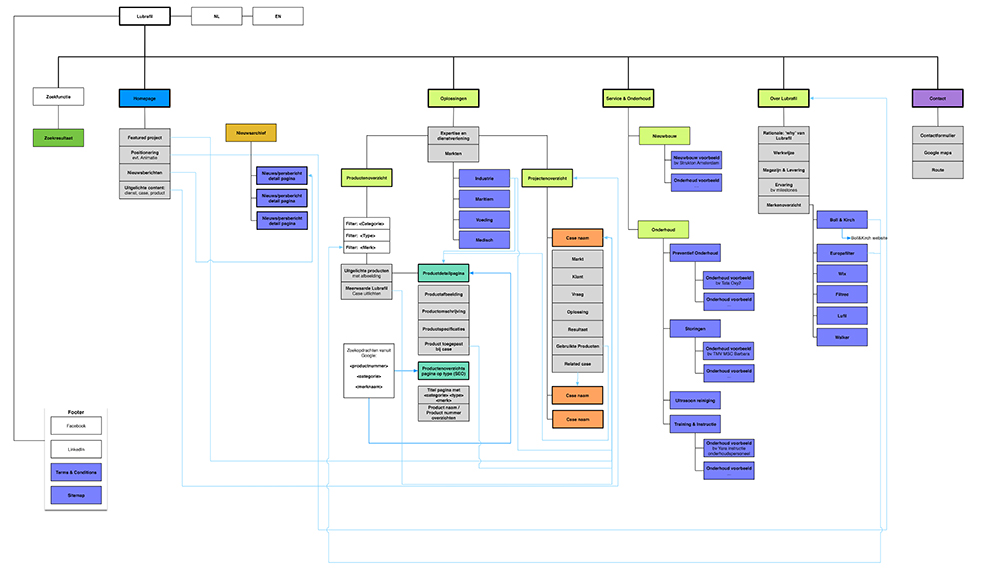Click the Projectenoverzicht box
This screenshot has height=572, width=1000.
[x=546, y=178]
